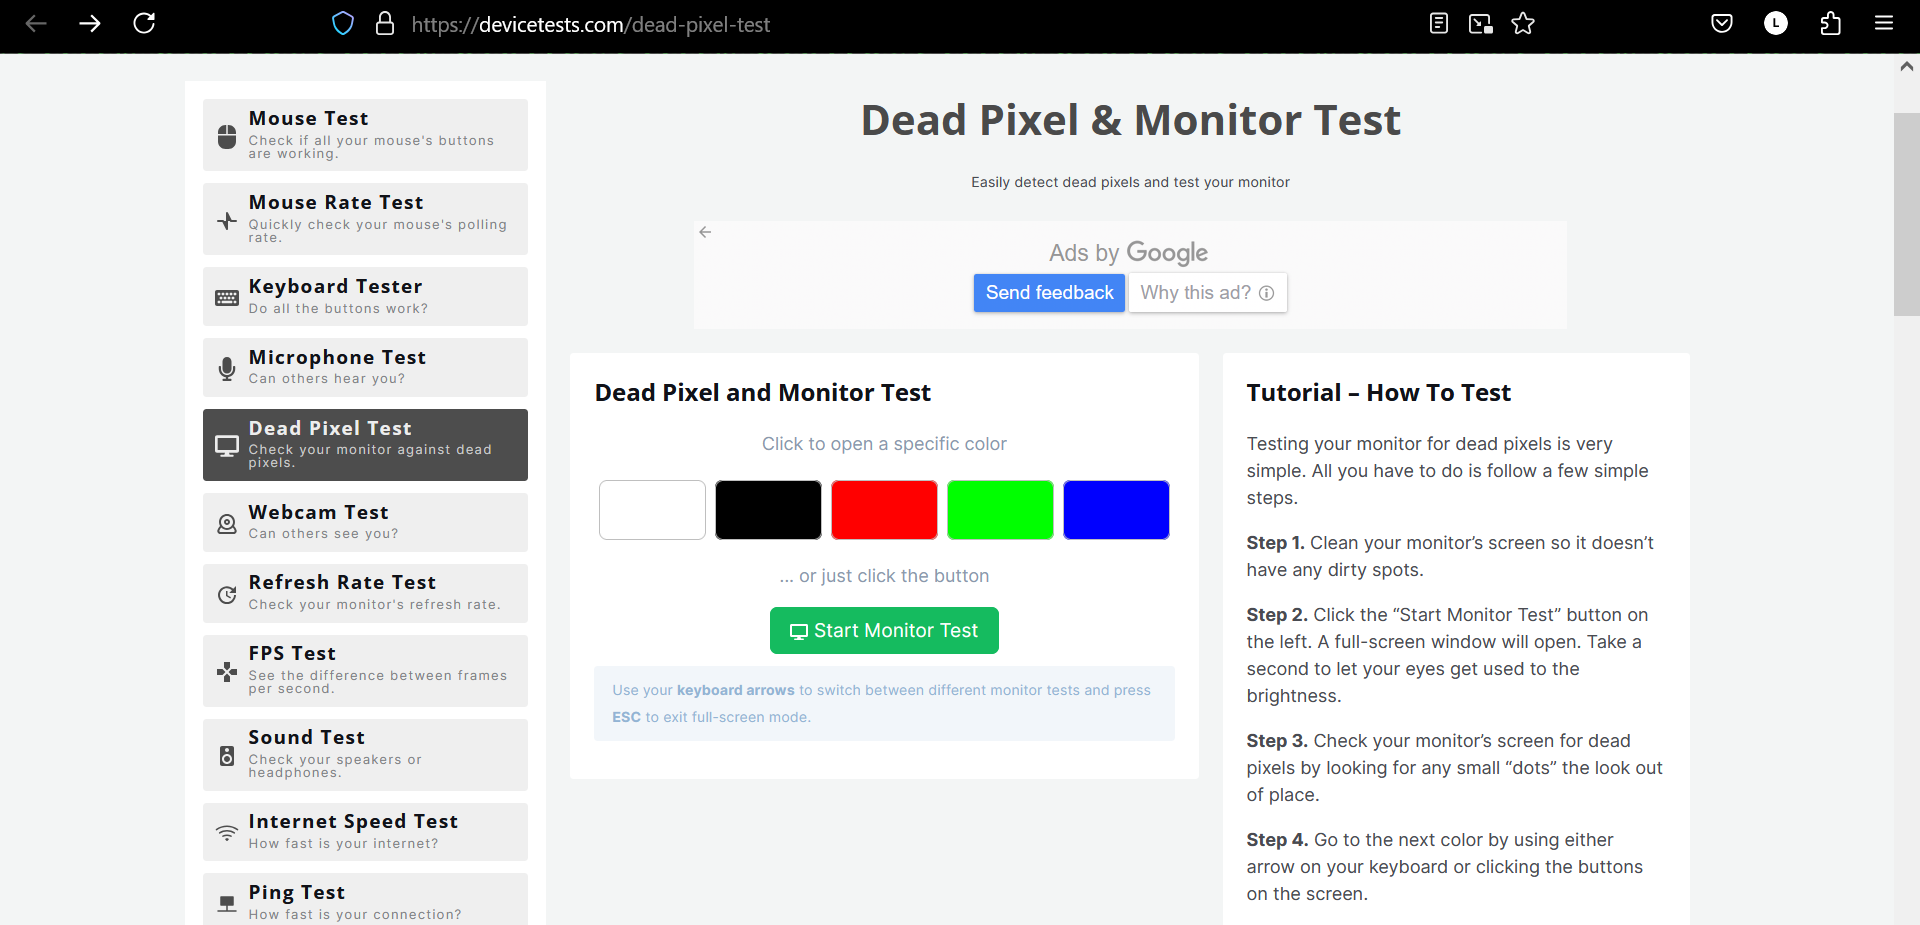Image resolution: width=1920 pixels, height=925 pixels.
Task: Click the Save to Pocket icon
Action: click(x=1722, y=23)
